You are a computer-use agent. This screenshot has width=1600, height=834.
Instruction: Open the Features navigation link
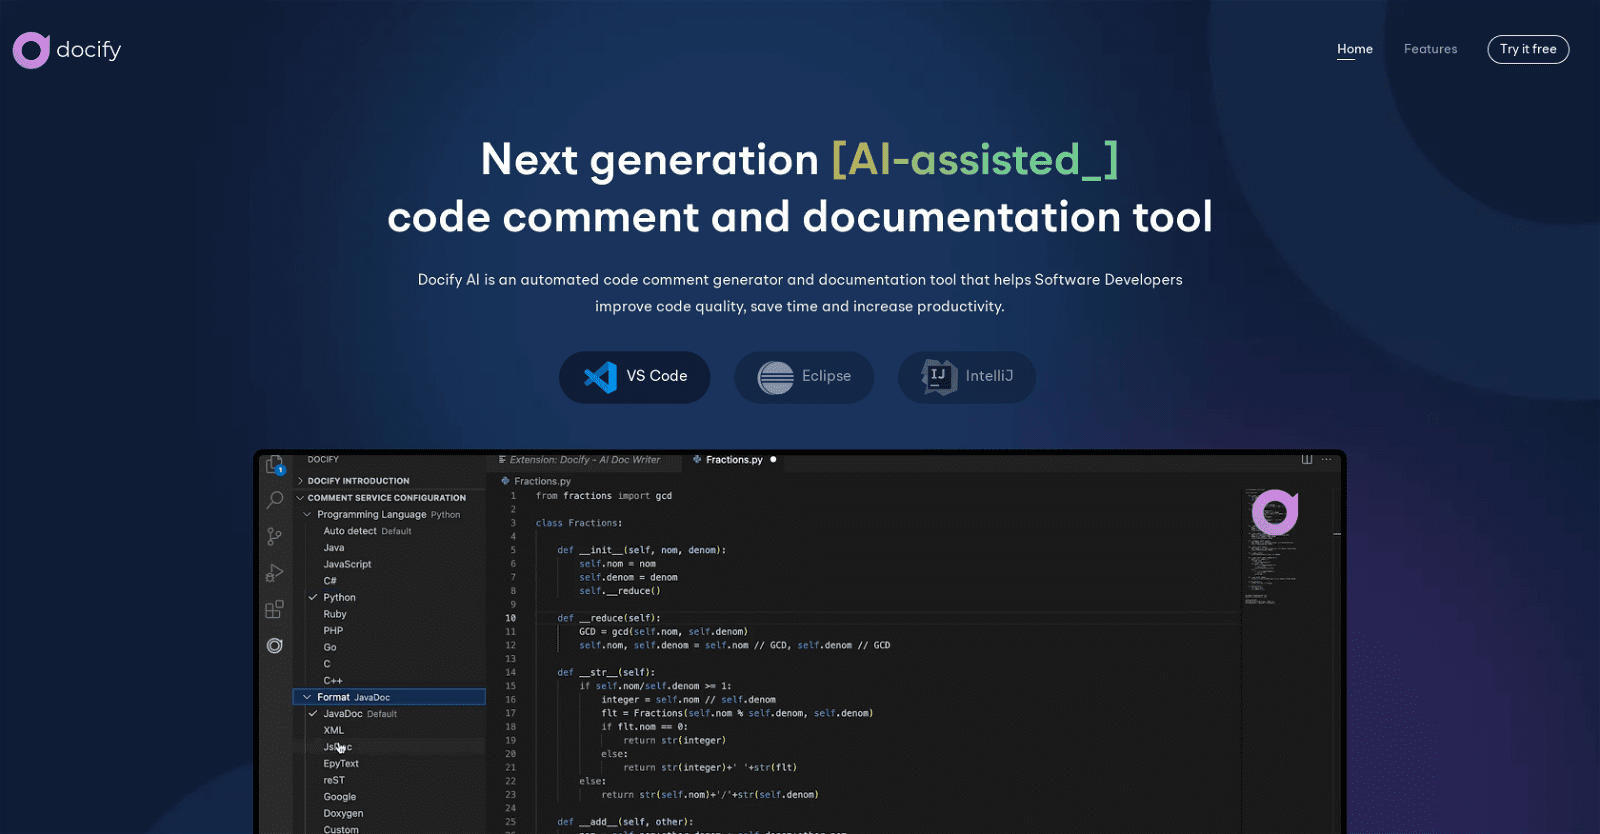(1430, 49)
